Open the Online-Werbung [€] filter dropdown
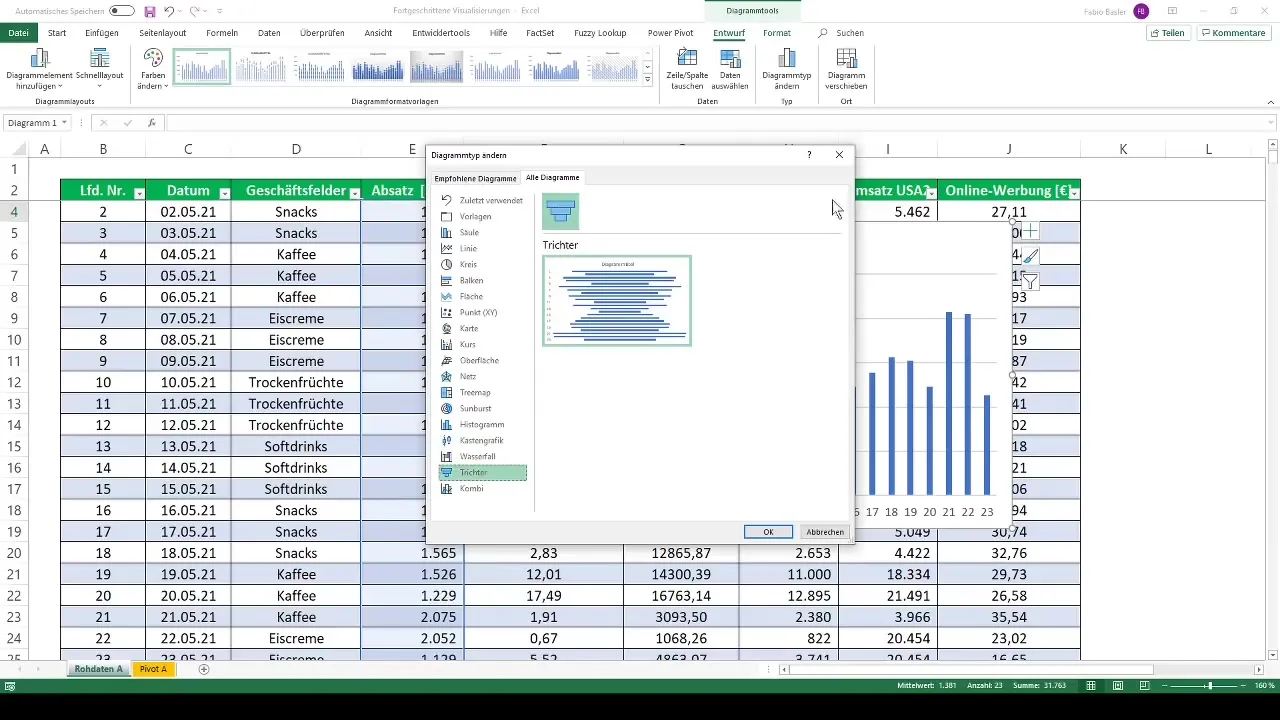 pyautogui.click(x=1074, y=192)
